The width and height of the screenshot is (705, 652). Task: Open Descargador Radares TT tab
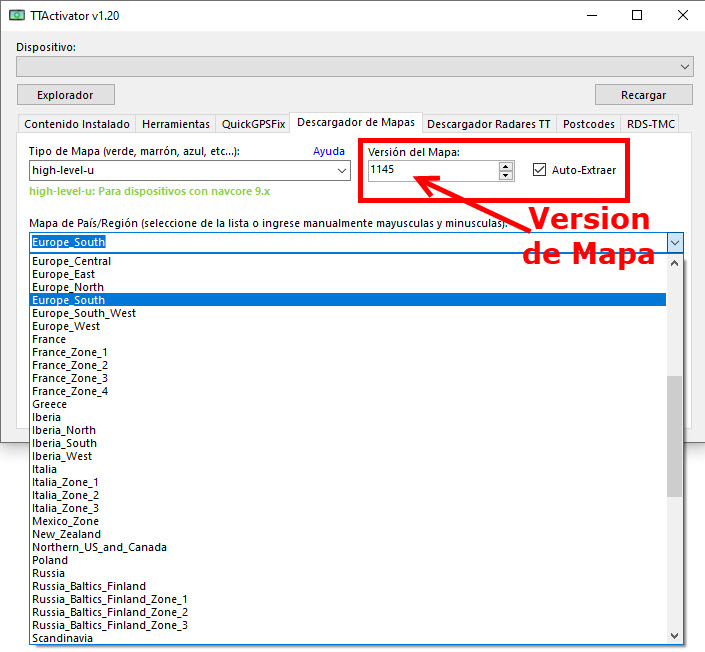[x=489, y=124]
